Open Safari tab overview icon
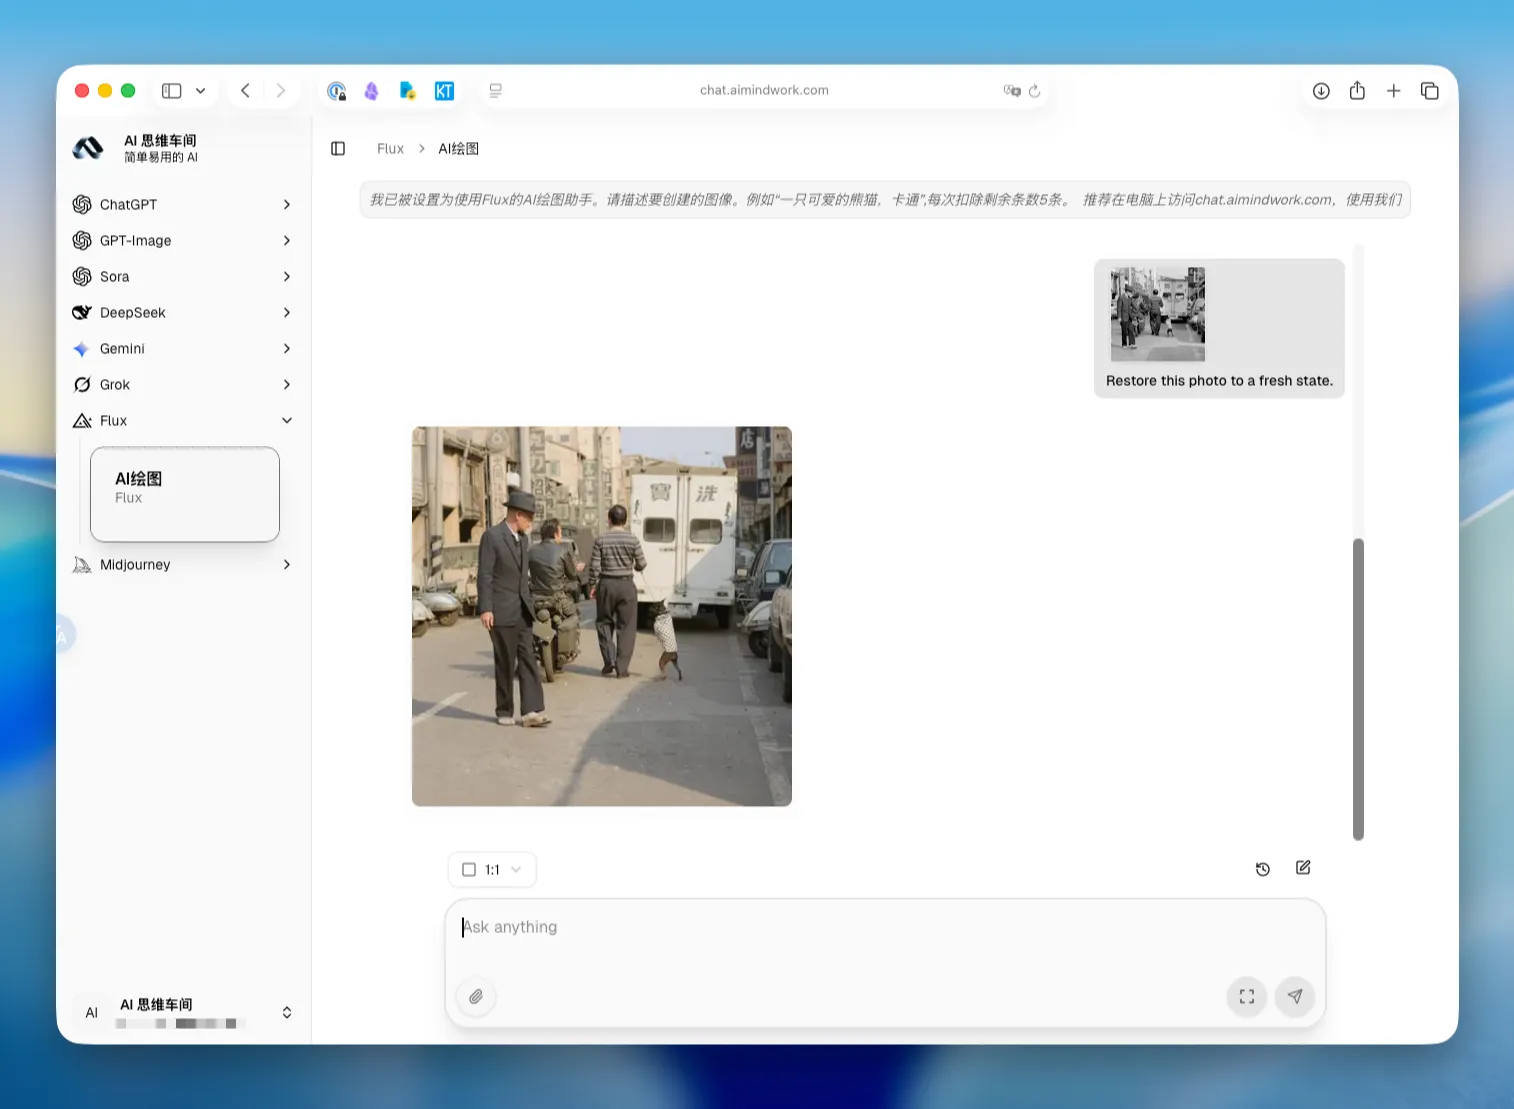This screenshot has height=1109, width=1514. pyautogui.click(x=1430, y=91)
